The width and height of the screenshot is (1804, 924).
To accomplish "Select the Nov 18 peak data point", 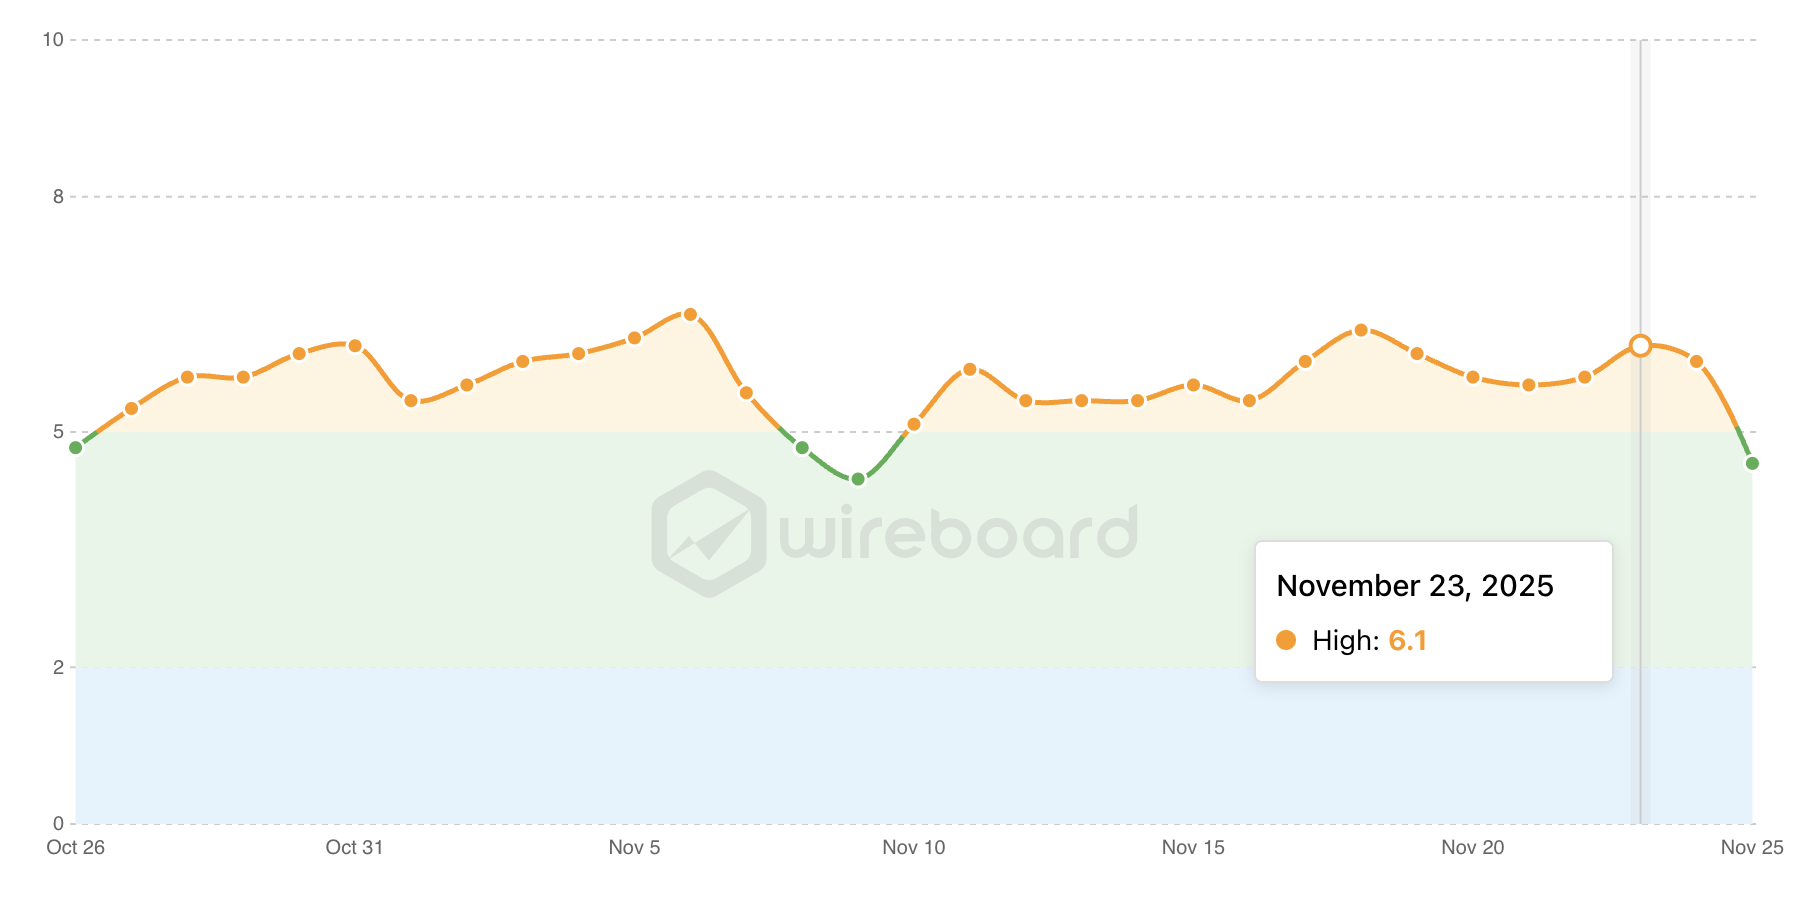I will pos(1361,330).
